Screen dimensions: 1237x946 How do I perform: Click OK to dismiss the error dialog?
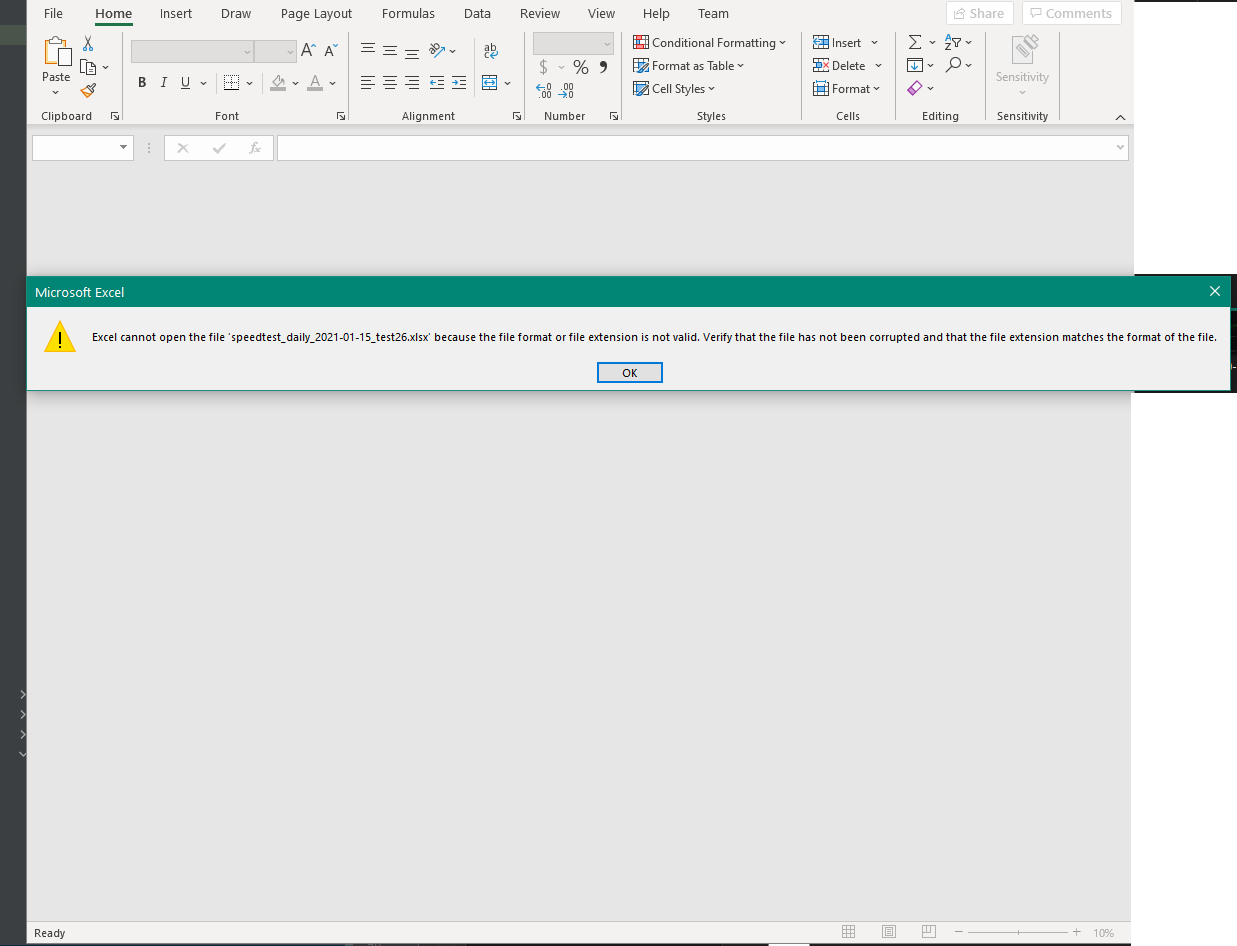point(629,371)
